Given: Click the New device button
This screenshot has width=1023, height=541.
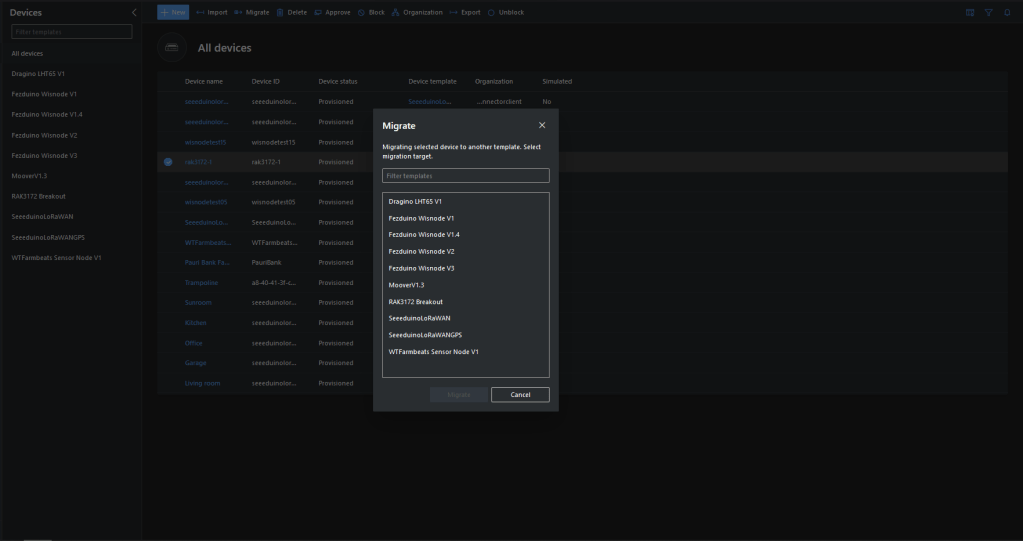Looking at the screenshot, I should pyautogui.click(x=173, y=12).
